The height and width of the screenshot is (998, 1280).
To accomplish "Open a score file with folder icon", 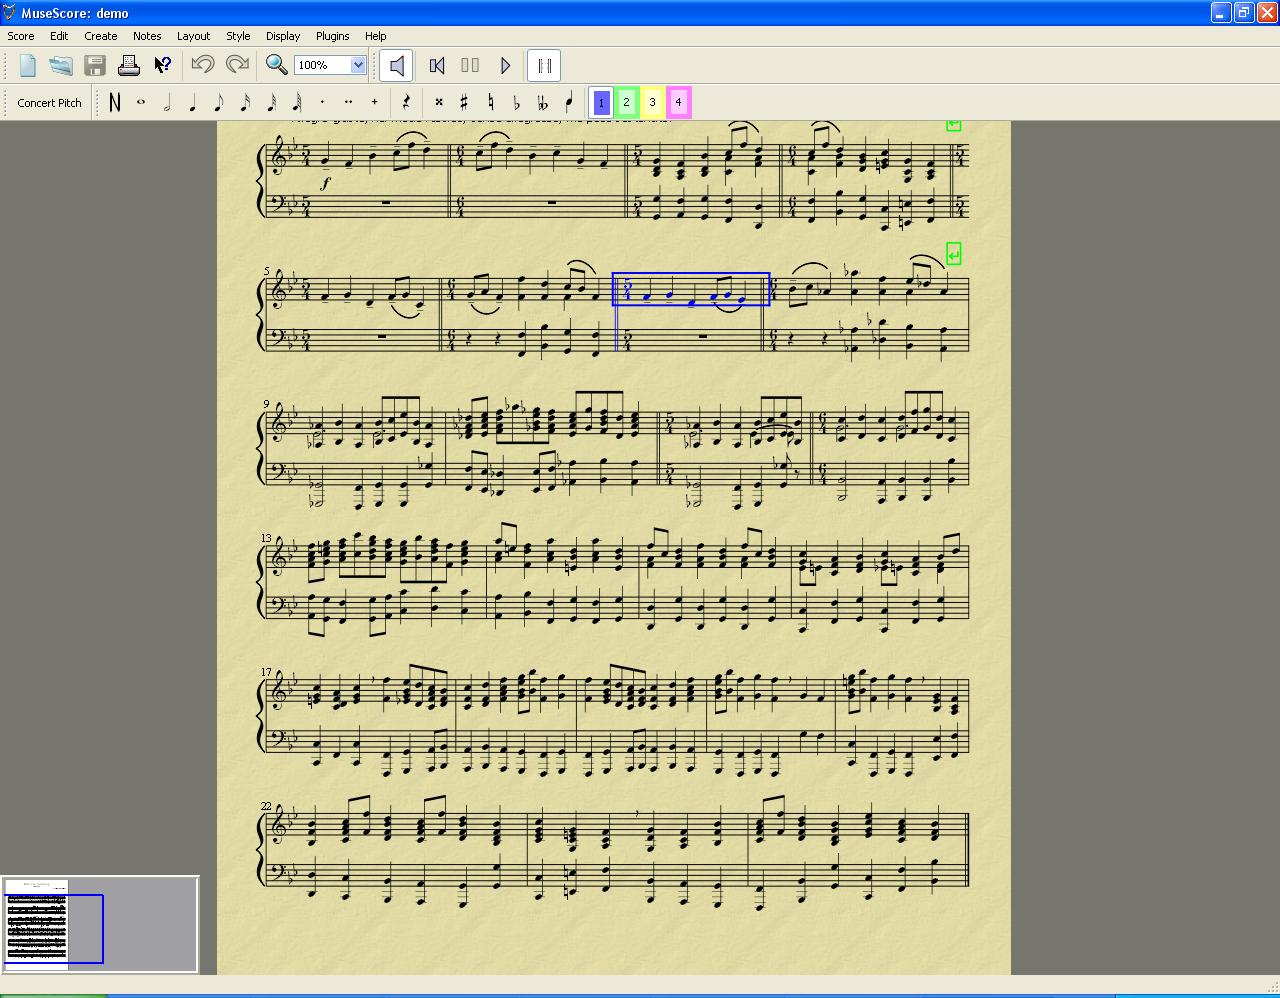I will pos(61,66).
